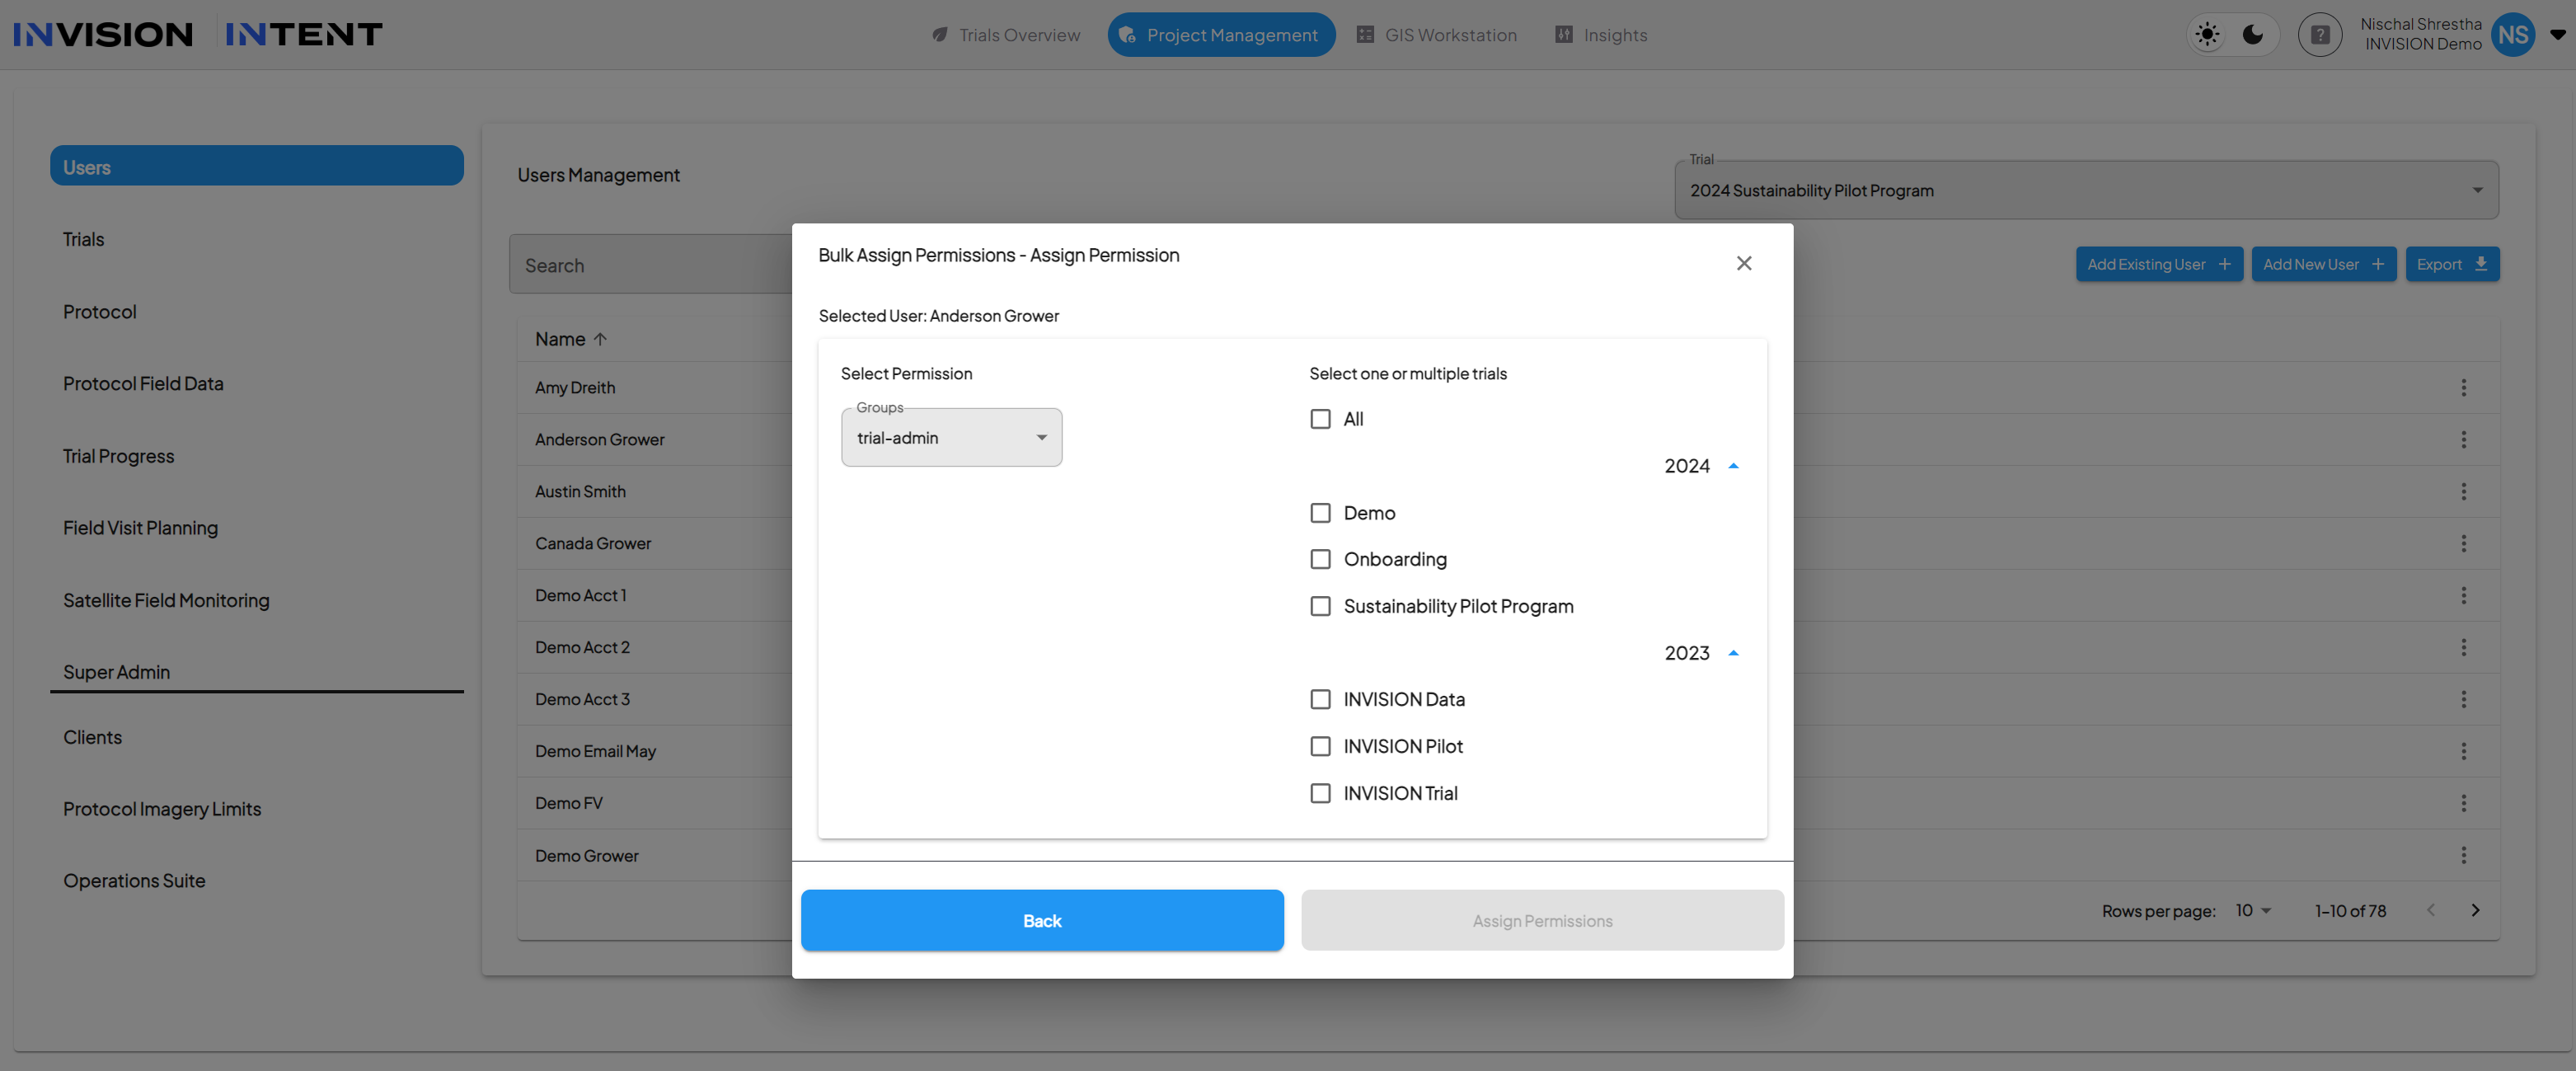Open the Groups trial-admin dropdown
The width and height of the screenshot is (2576, 1071).
tap(951, 437)
